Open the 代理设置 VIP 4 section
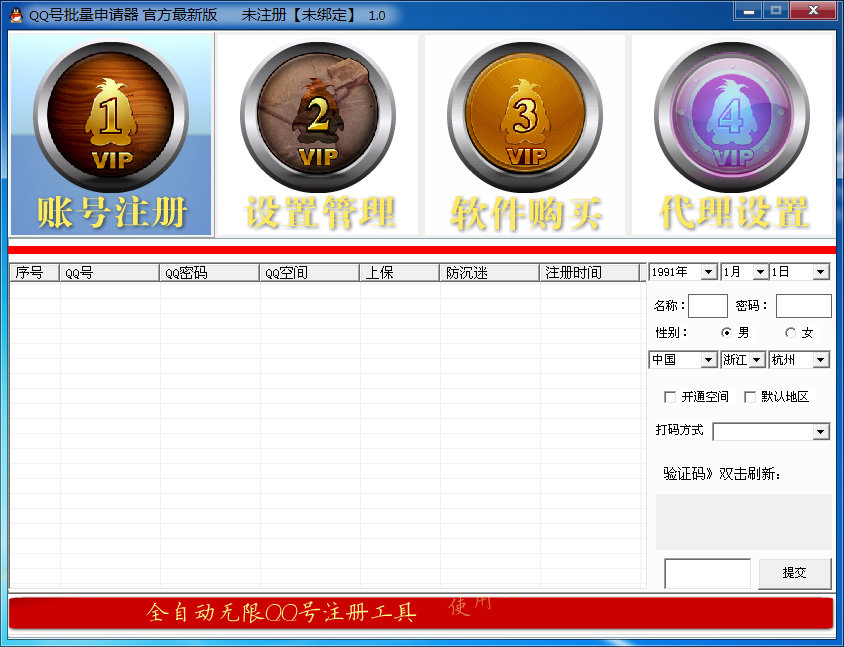 pyautogui.click(x=732, y=135)
